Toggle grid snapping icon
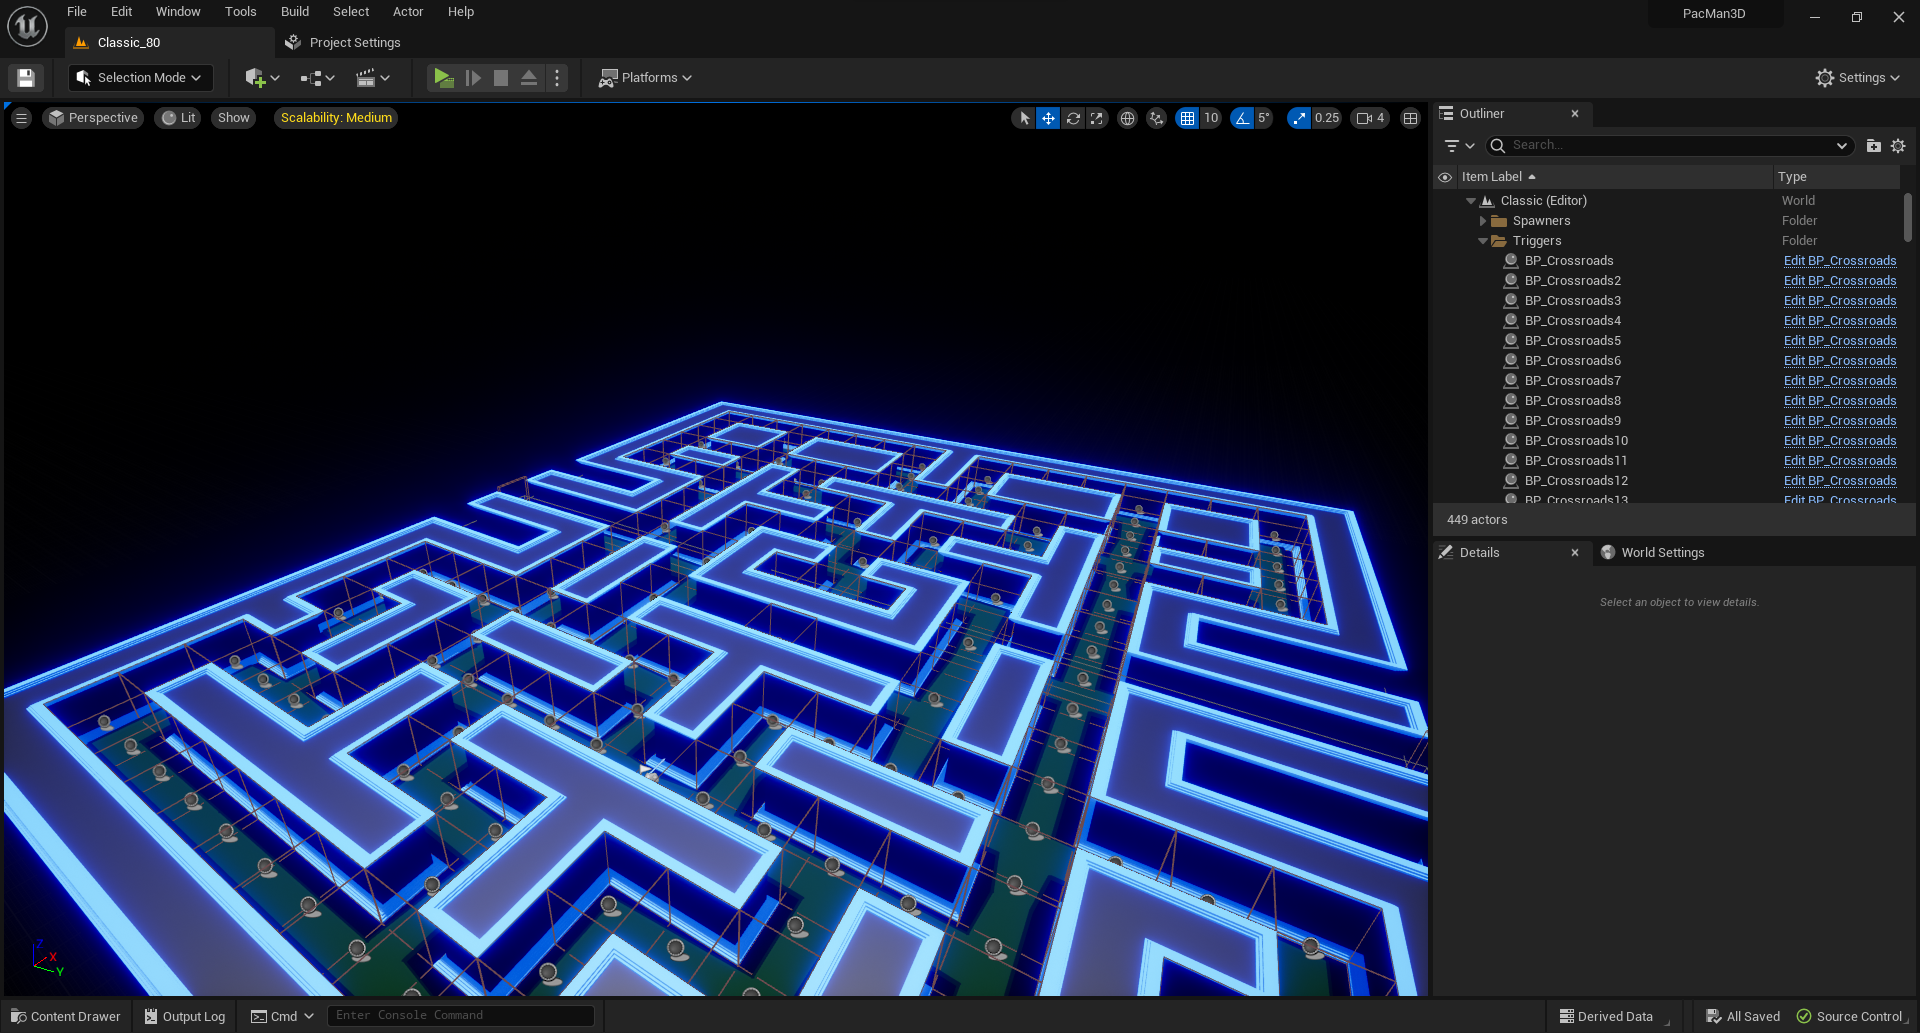 coord(1187,118)
